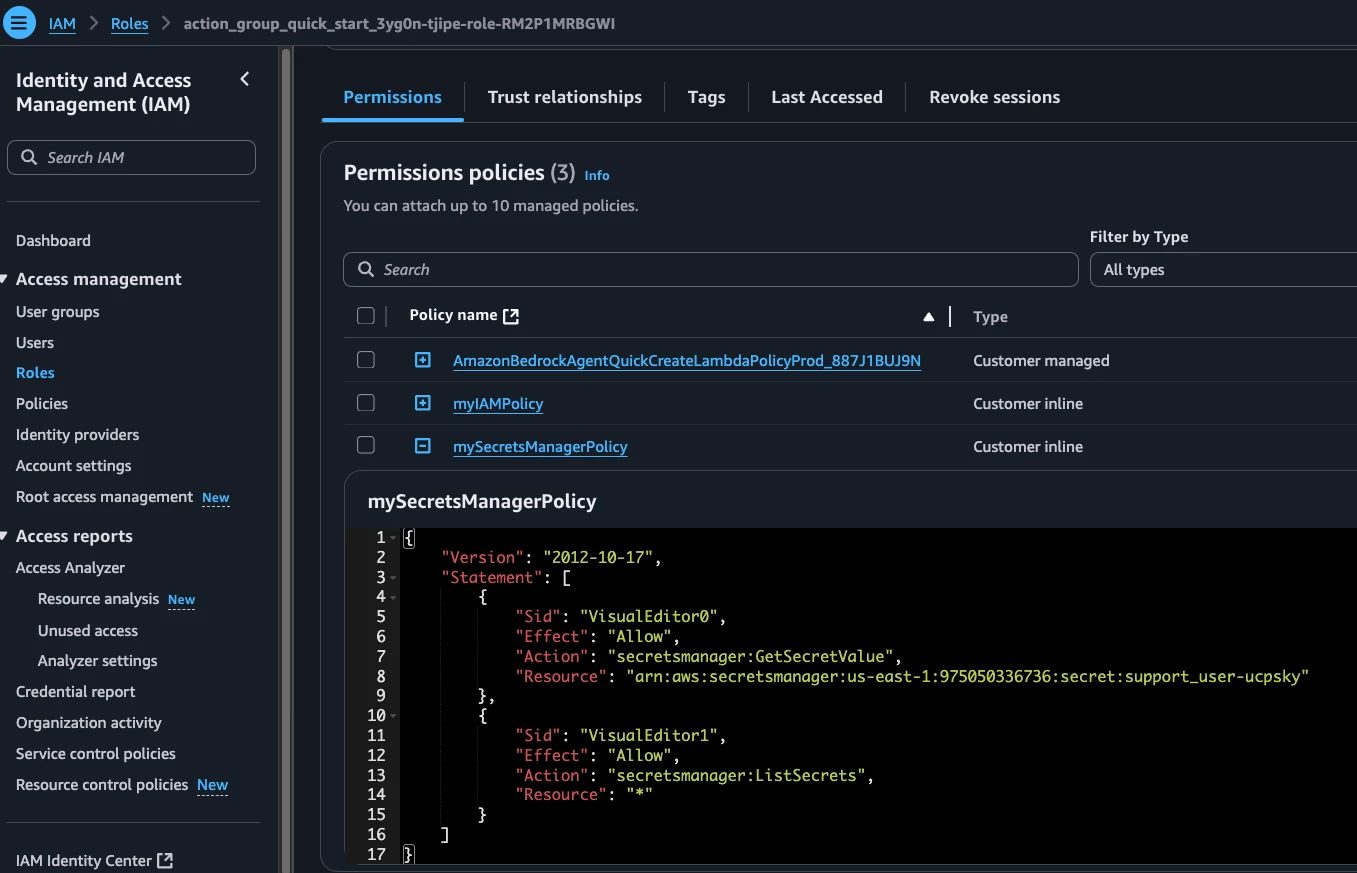This screenshot has height=873, width=1357.
Task: Check the myIAMPolicy row checkbox
Action: [x=366, y=403]
